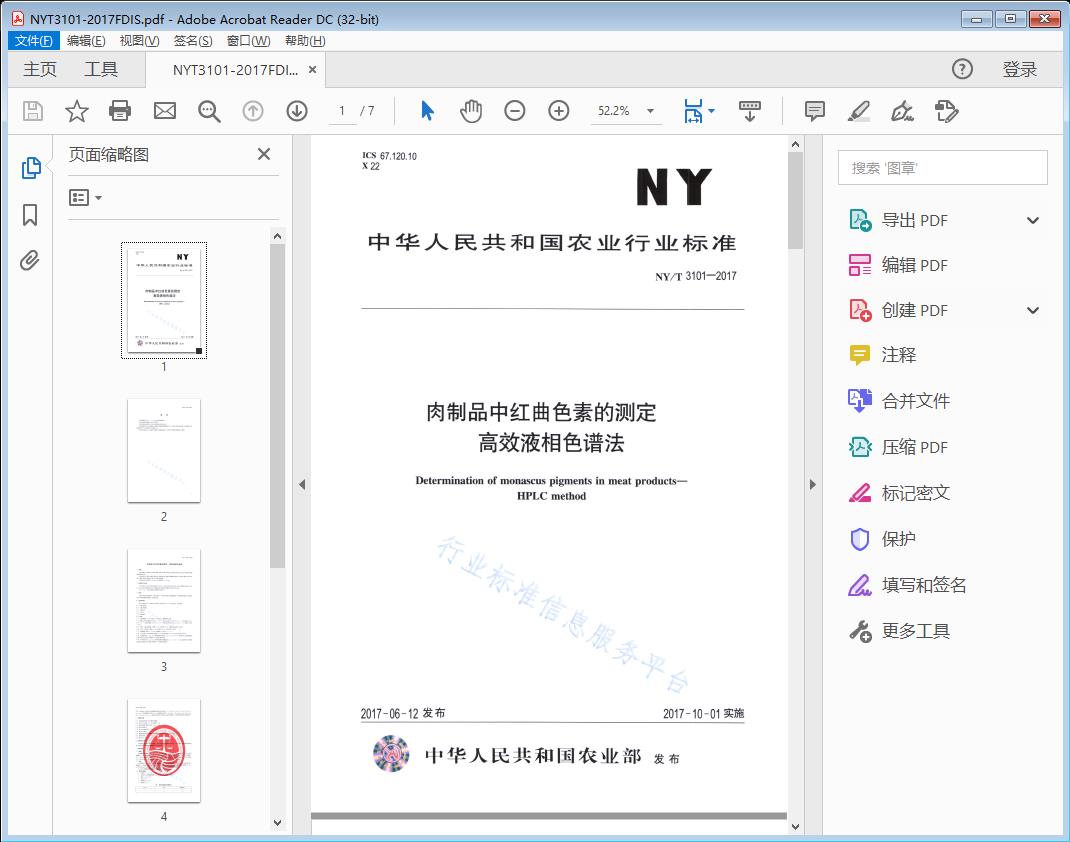The width and height of the screenshot is (1070, 842).
Task: Expand the 导出 PDF section chevron
Action: pyautogui.click(x=1033, y=221)
